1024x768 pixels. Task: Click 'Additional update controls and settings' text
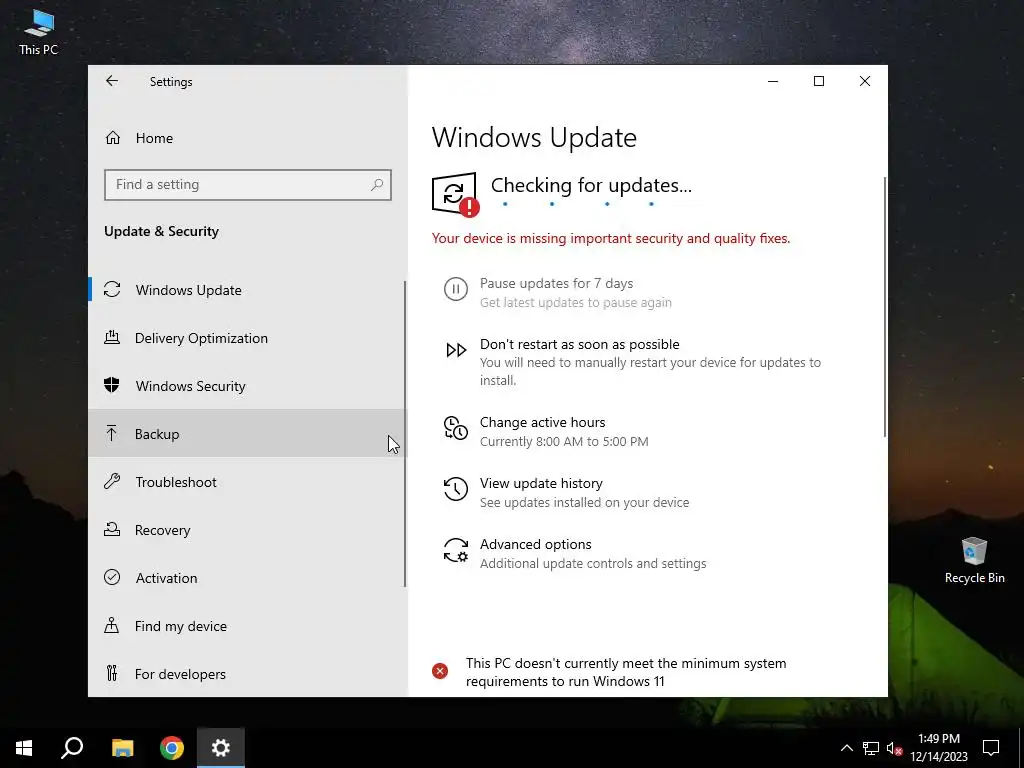pos(592,563)
